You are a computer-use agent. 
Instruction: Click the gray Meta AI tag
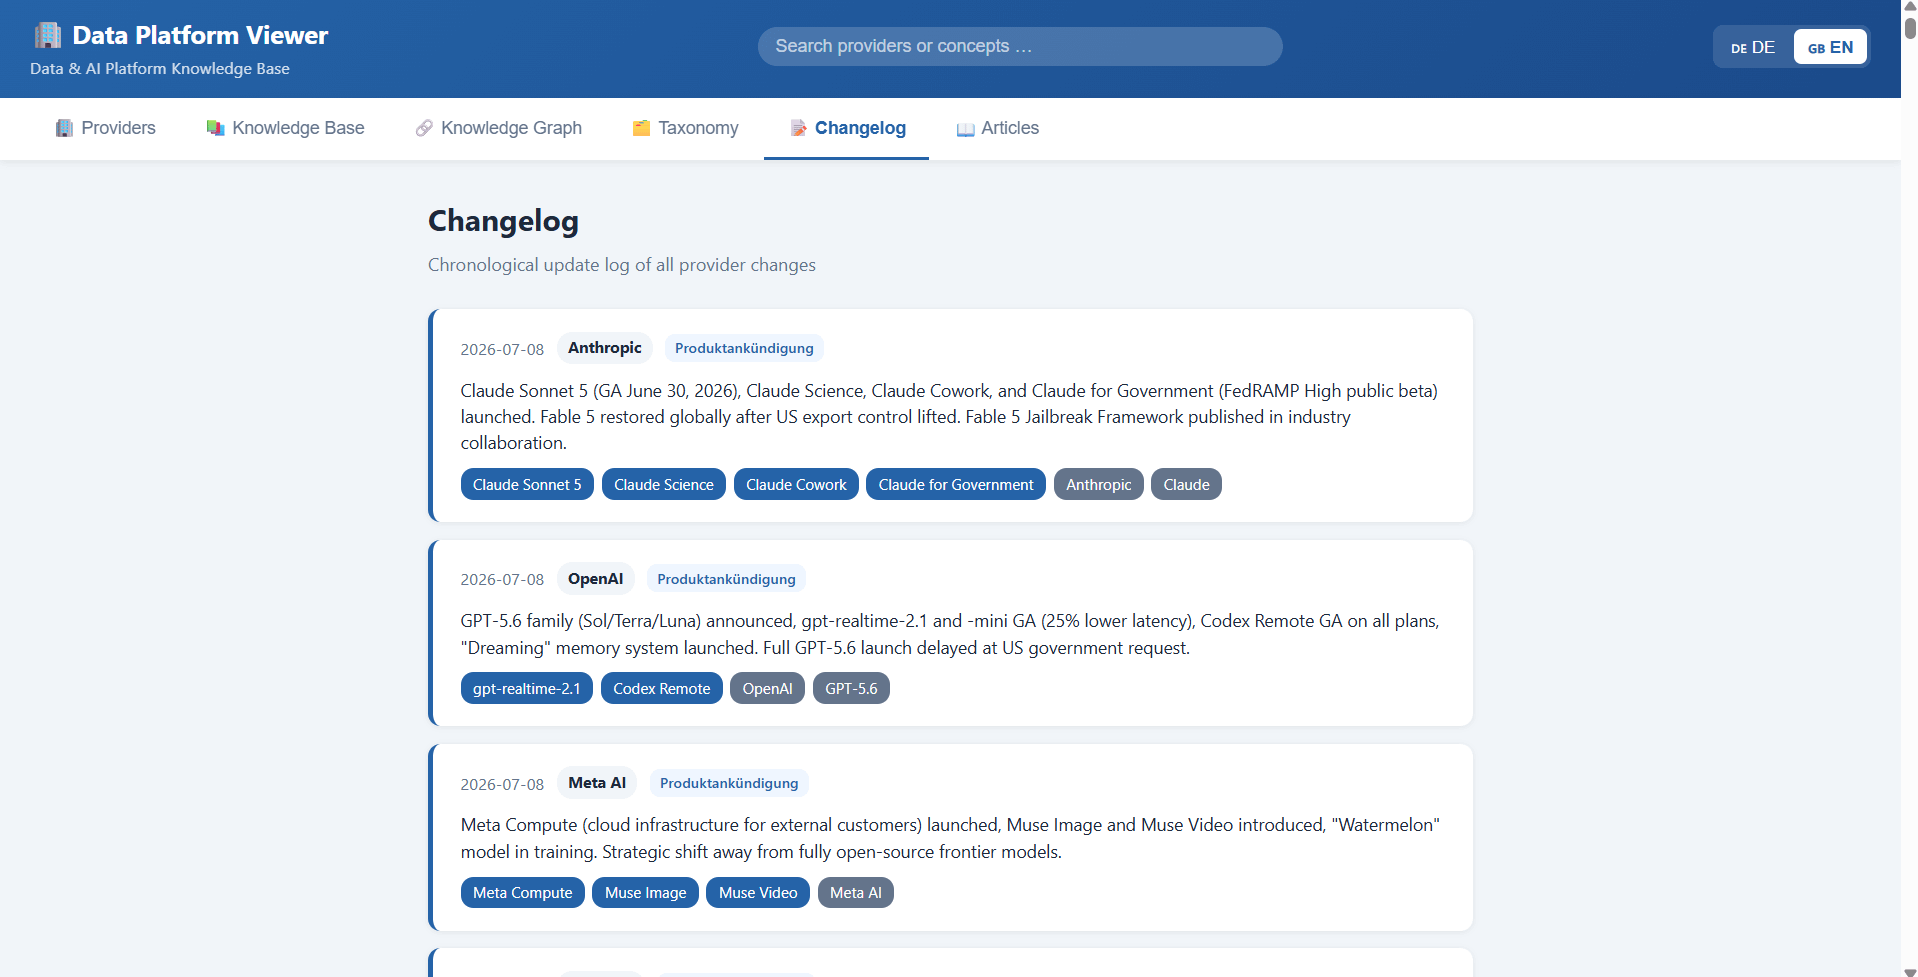[x=856, y=893]
